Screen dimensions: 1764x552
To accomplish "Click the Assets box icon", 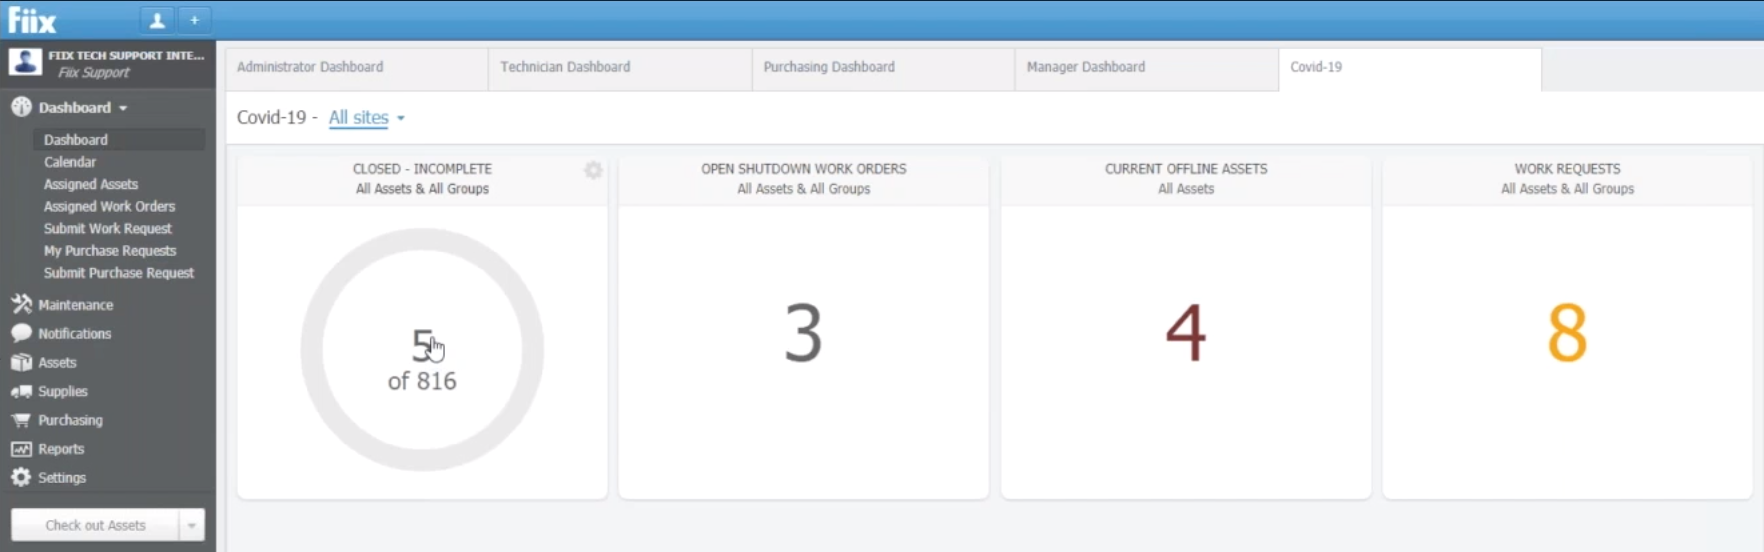I will pyautogui.click(x=21, y=362).
